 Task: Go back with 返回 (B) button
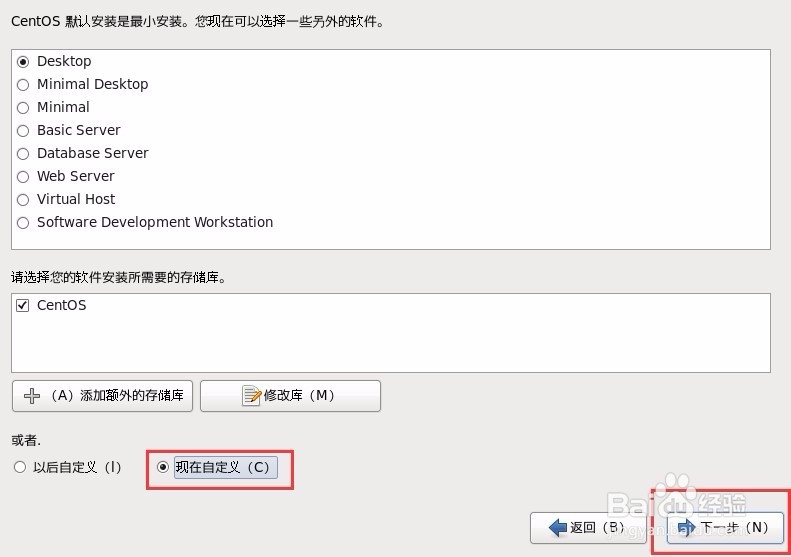(x=588, y=528)
